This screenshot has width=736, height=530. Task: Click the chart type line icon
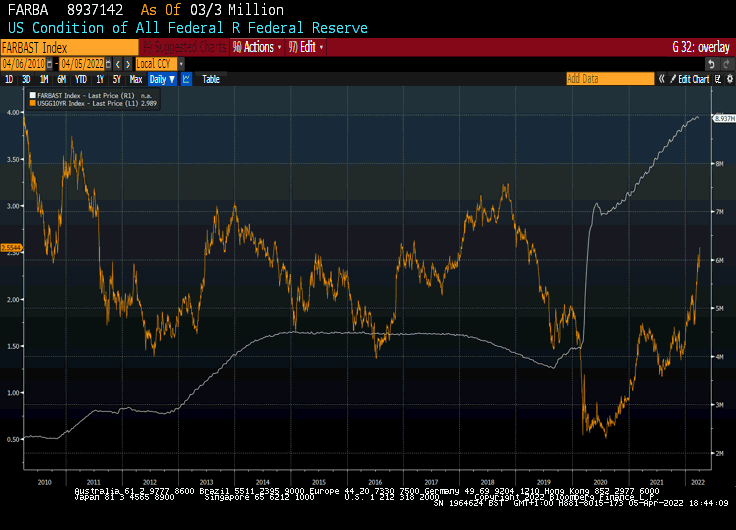click(184, 79)
